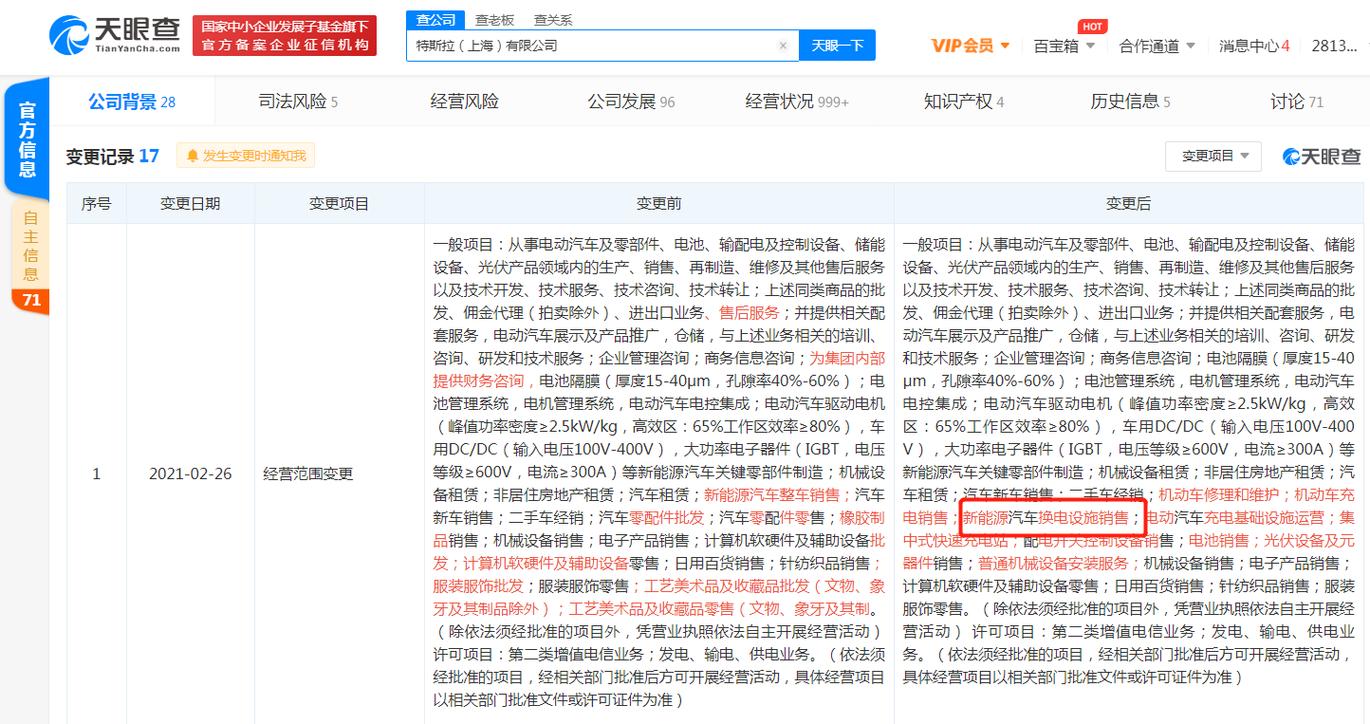Image resolution: width=1370 pixels, height=724 pixels.
Task: Open the 知识产权 tab
Action: [964, 101]
